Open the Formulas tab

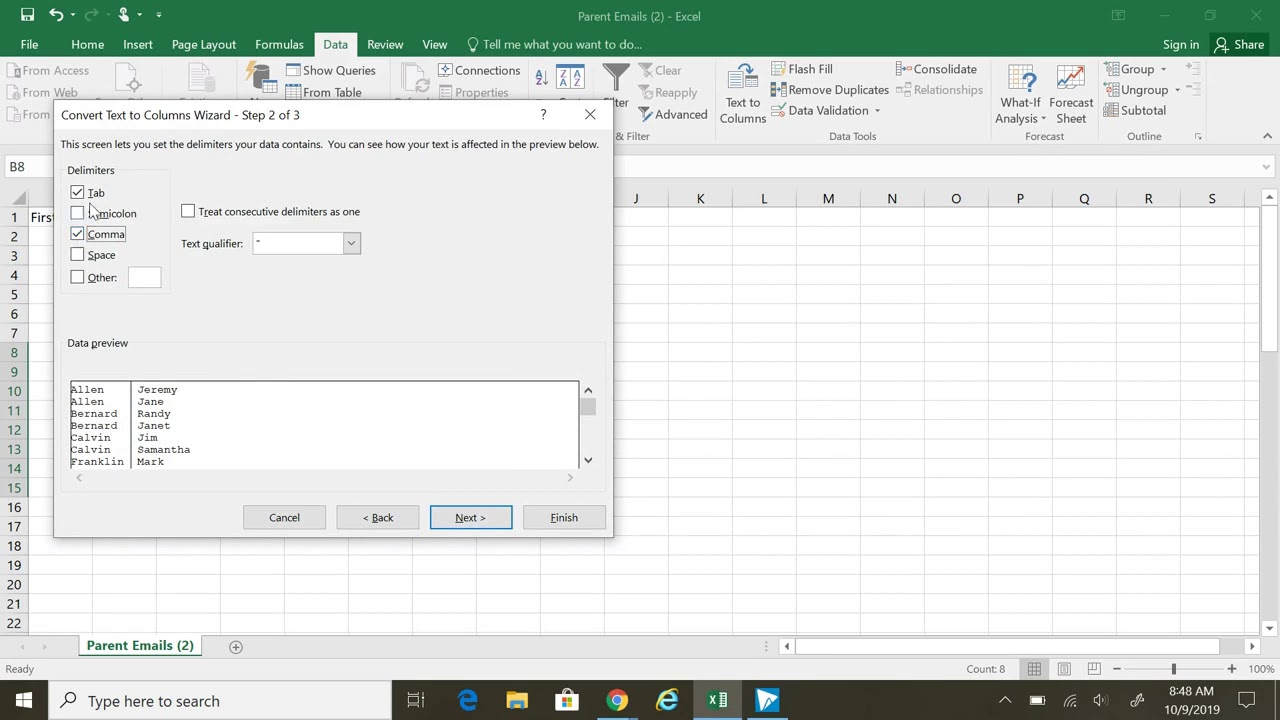279,44
